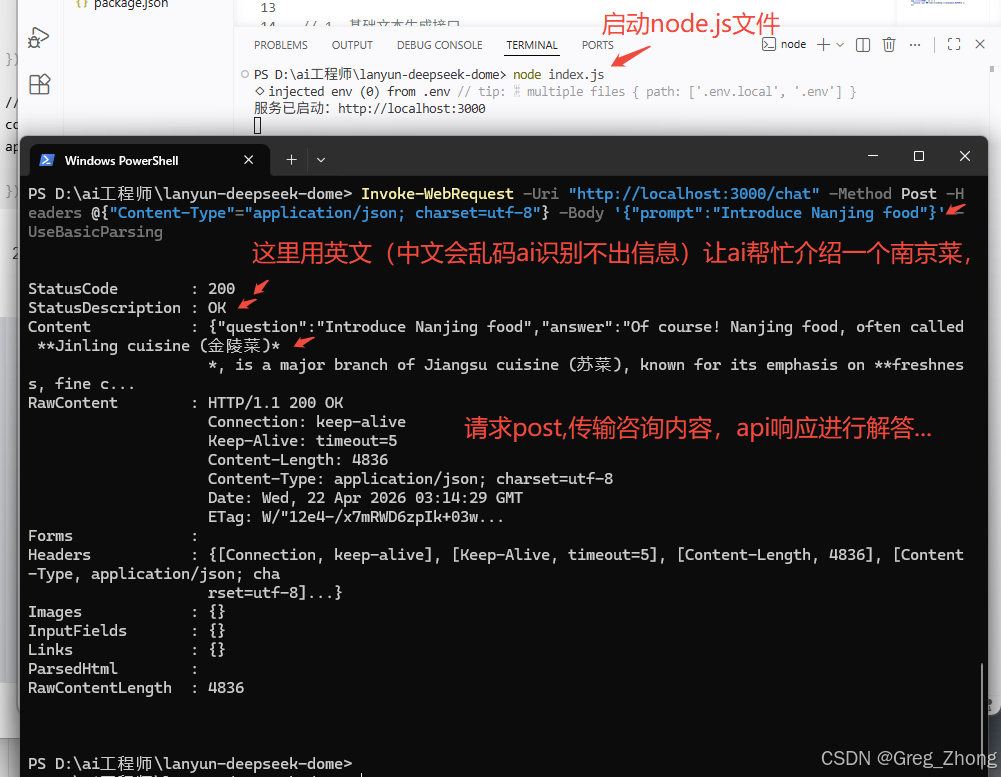Maximize the VS Code panel size
The width and height of the screenshot is (1001, 777).
pyautogui.click(x=954, y=44)
